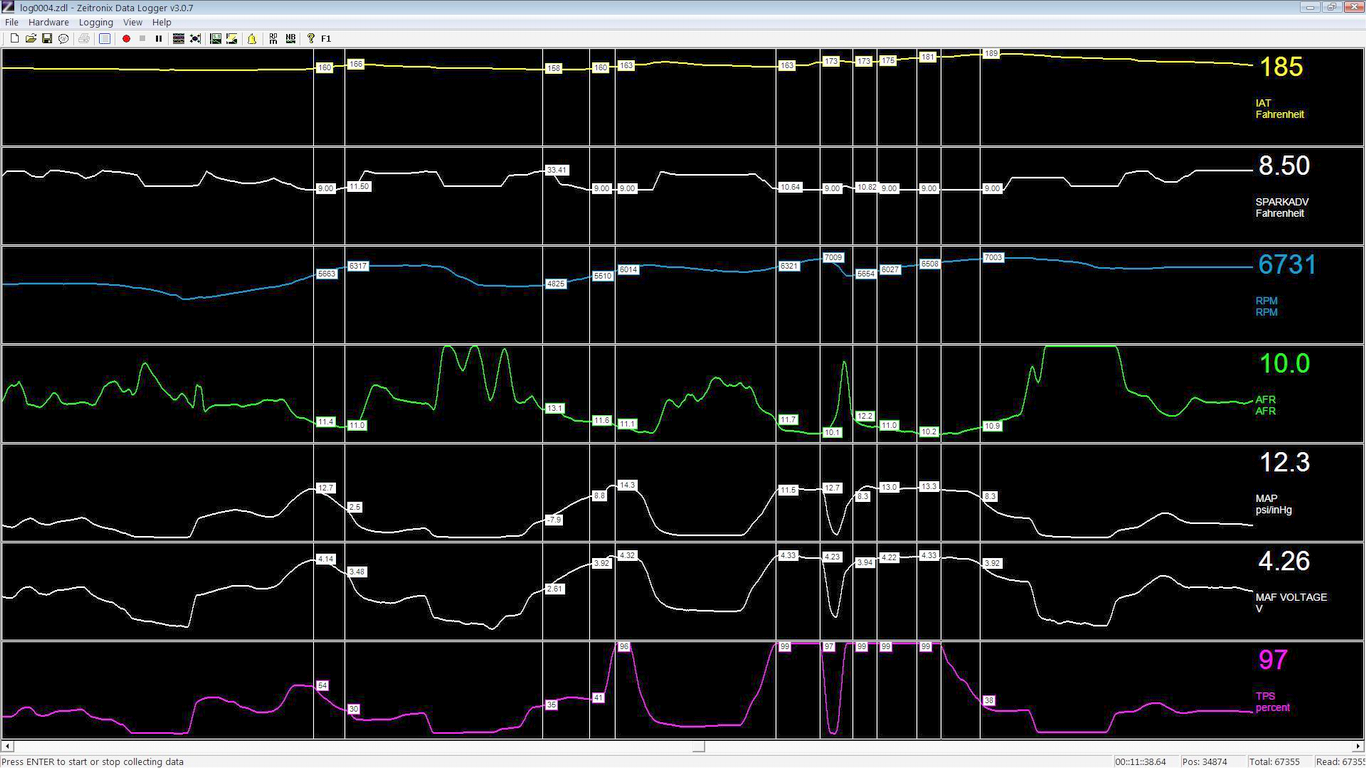This screenshot has width=1366, height=768.
Task: Open the Help menu
Action: click(x=161, y=22)
